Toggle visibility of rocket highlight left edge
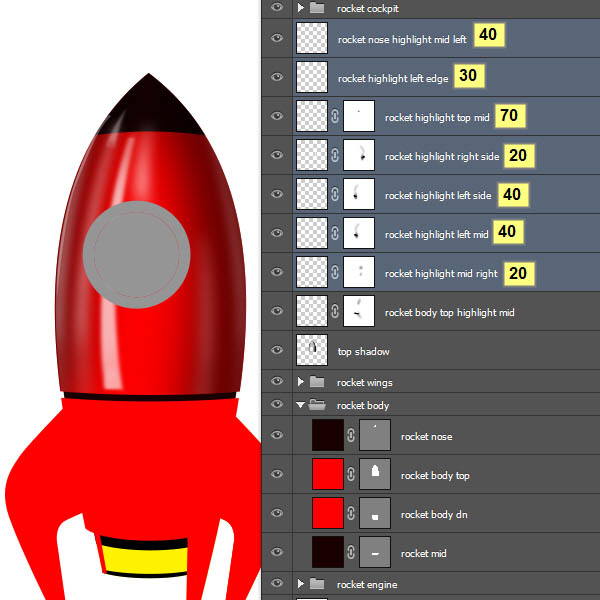This screenshot has width=600, height=600. (277, 78)
